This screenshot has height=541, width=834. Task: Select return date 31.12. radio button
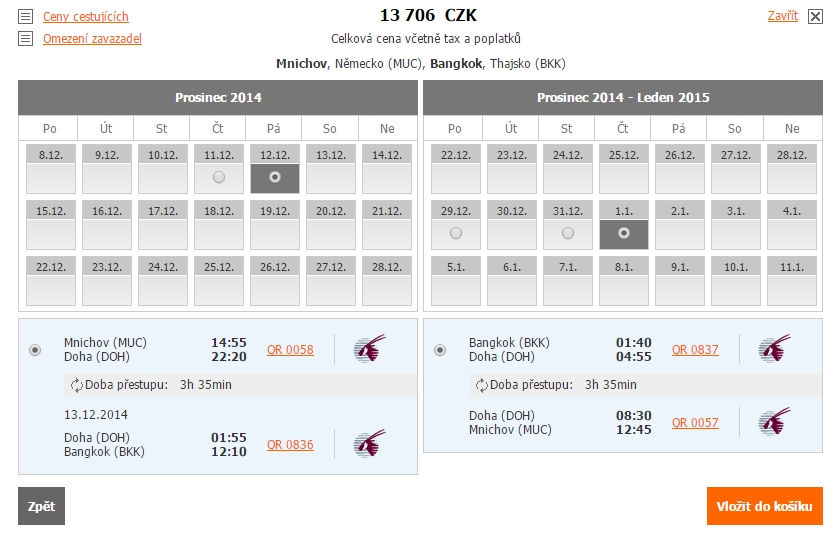(568, 233)
